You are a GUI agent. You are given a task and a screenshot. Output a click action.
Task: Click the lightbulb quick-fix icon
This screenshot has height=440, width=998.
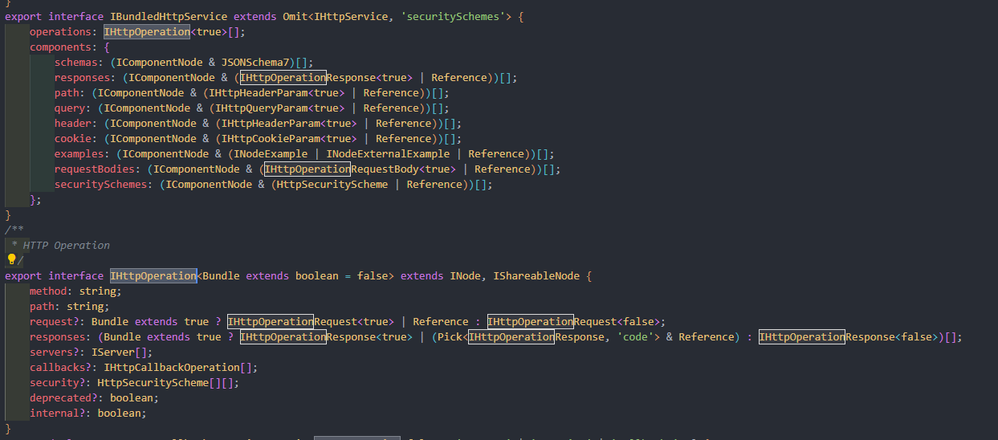click(12, 260)
